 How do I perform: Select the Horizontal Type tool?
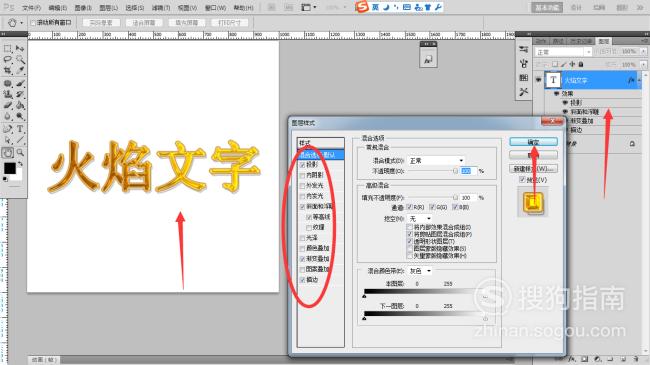[19, 129]
